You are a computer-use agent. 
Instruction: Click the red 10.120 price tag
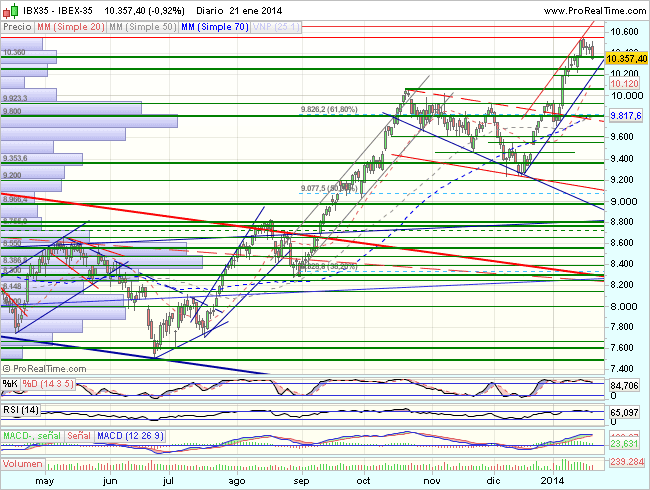tap(624, 84)
